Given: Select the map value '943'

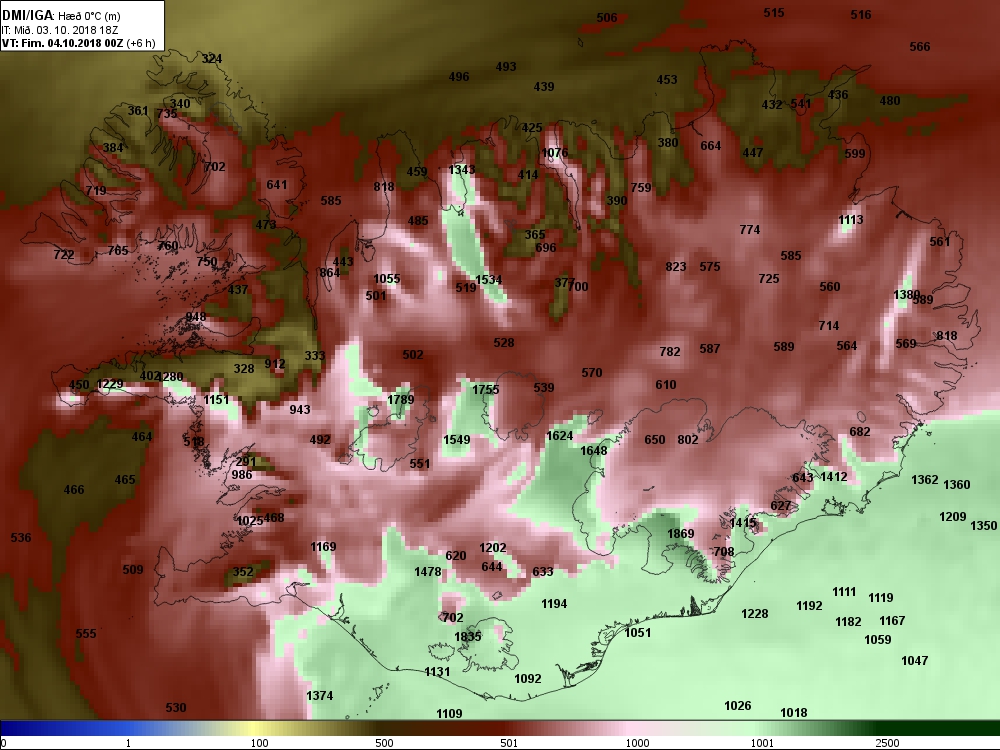Looking at the screenshot, I should click(300, 409).
